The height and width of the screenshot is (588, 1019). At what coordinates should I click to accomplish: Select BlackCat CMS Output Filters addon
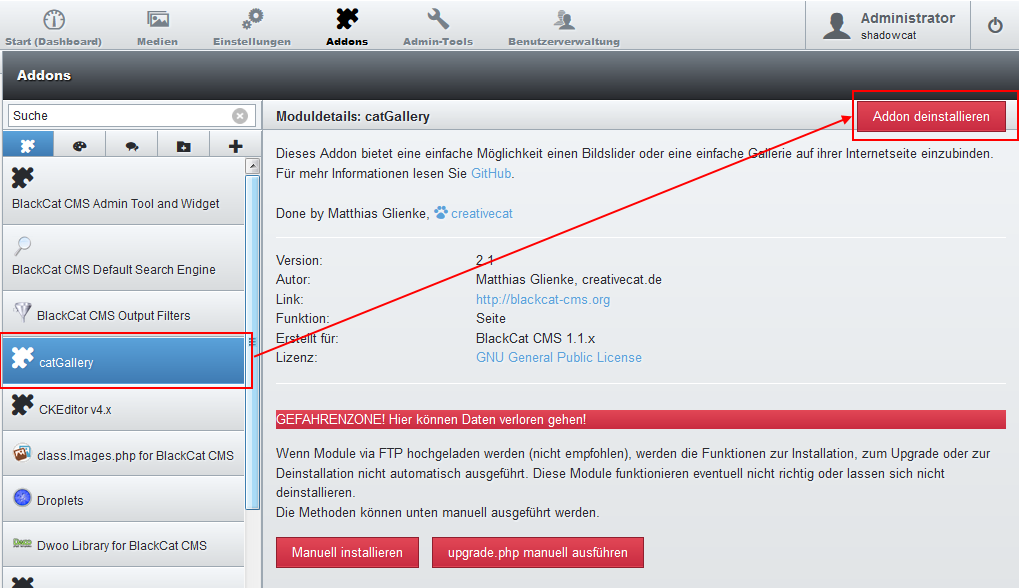(123, 314)
